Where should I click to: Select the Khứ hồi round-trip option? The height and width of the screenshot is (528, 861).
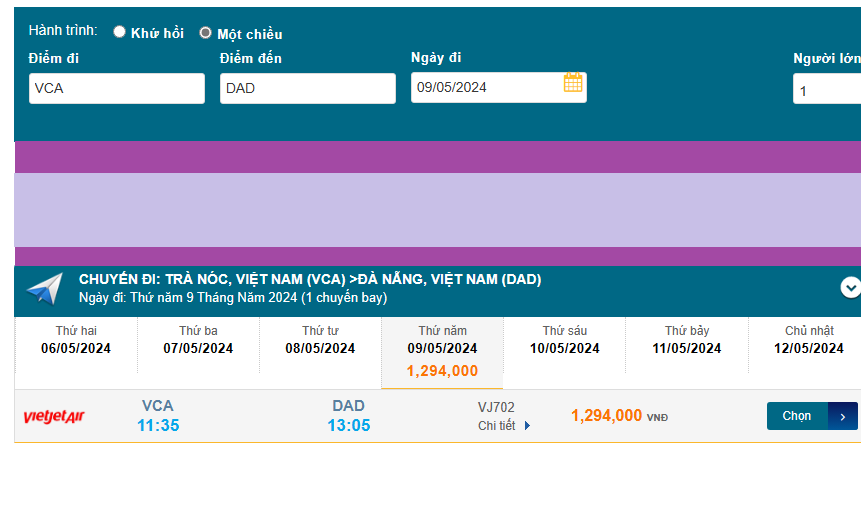[x=120, y=32]
